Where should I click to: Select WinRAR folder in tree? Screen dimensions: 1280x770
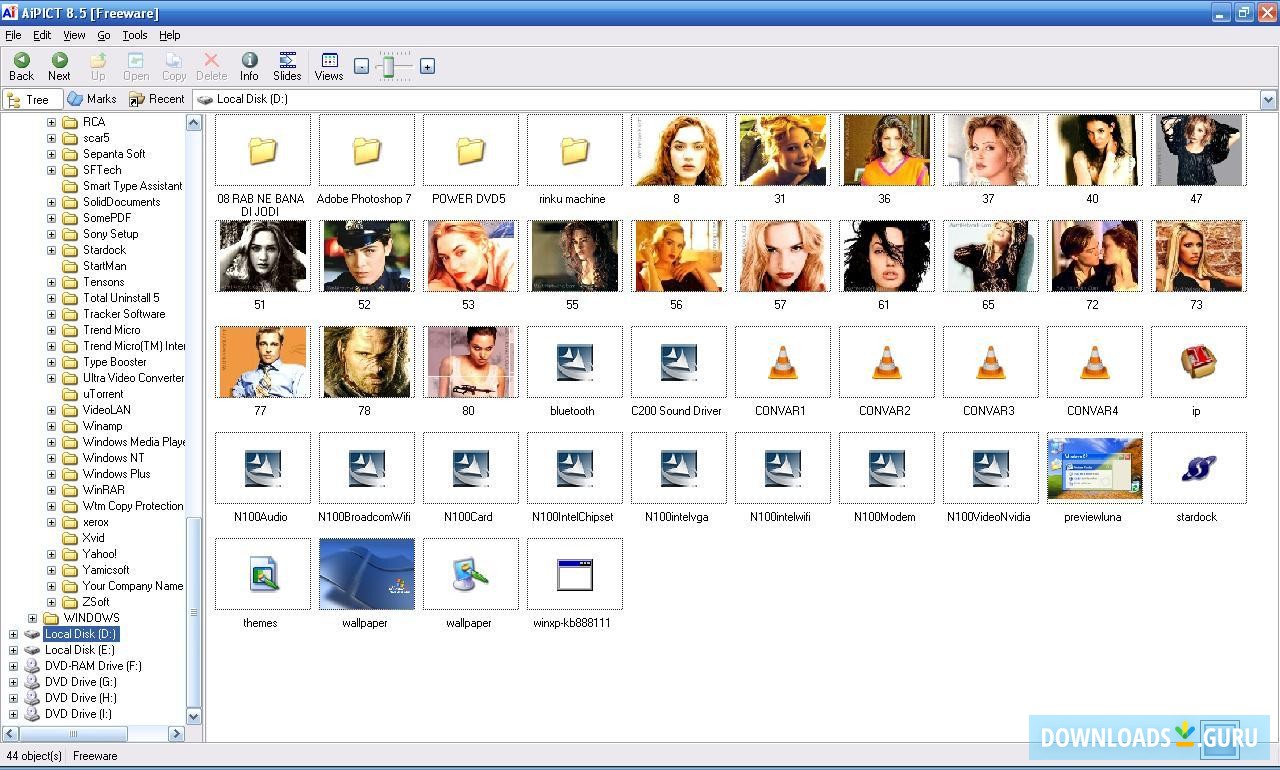tap(104, 490)
